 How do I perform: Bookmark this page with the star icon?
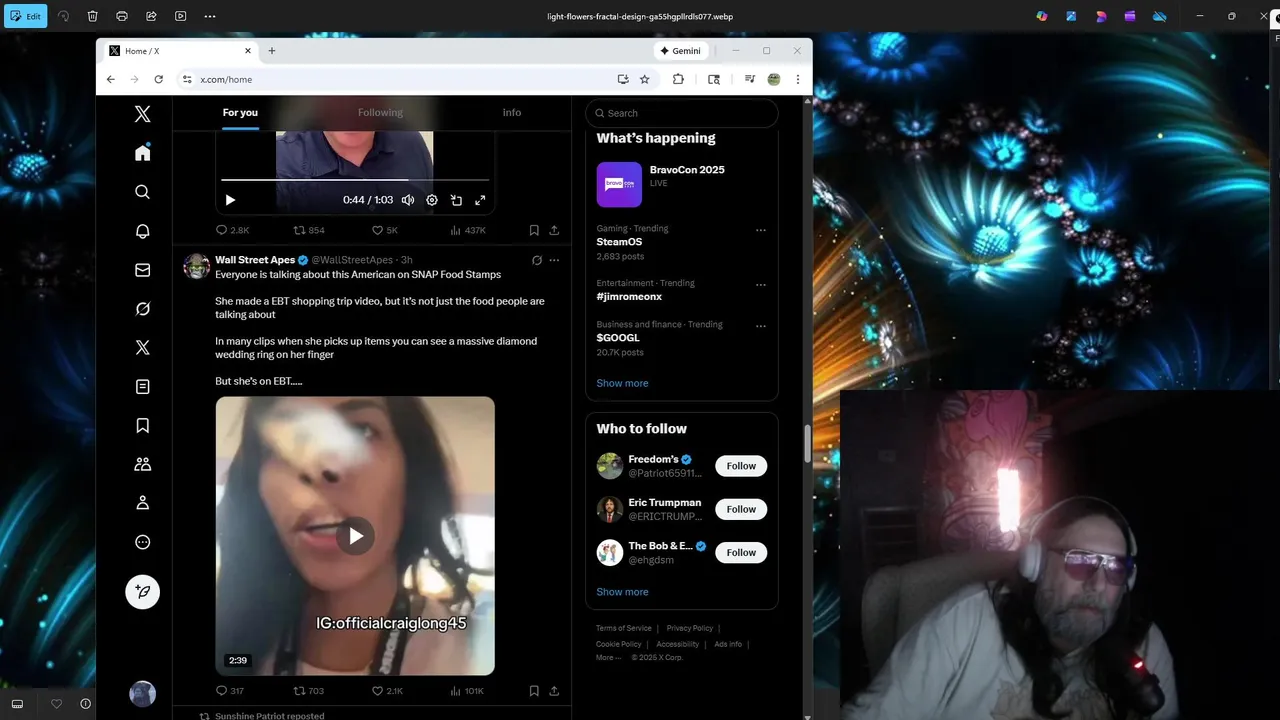pos(645,79)
